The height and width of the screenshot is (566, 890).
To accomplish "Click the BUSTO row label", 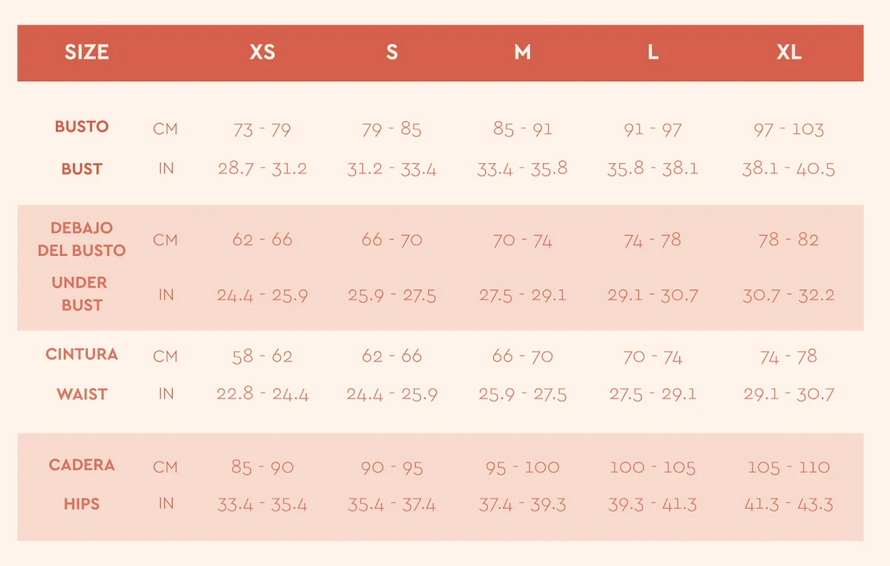I will coord(82,127).
